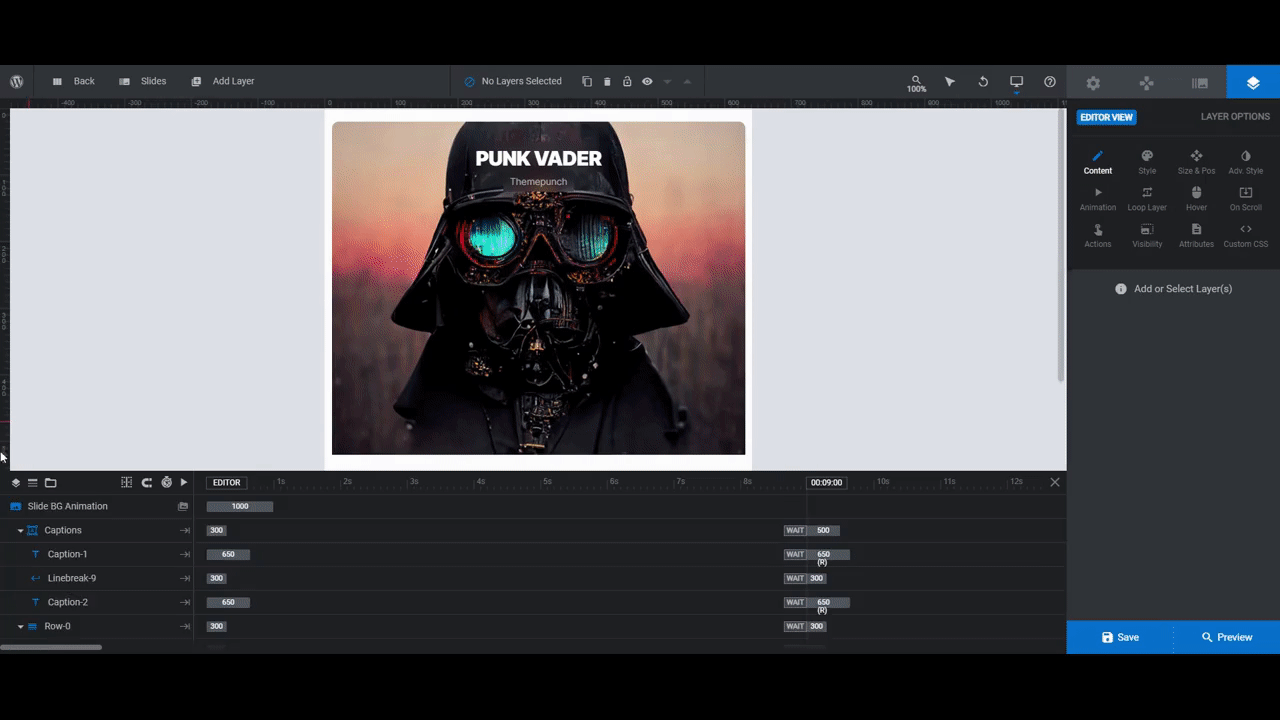
Task: Open the module general settings gear tab
Action: click(1093, 83)
